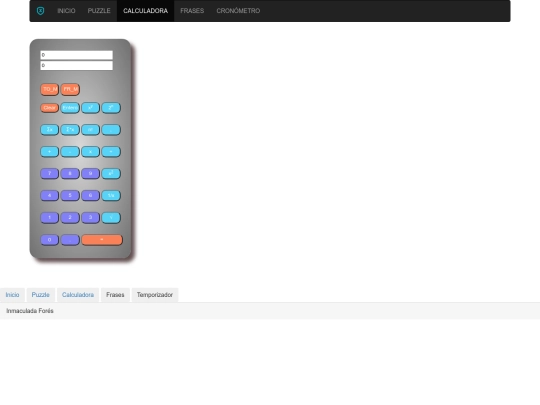Click the divide operator key
This screenshot has height=405, width=540.
tap(111, 152)
